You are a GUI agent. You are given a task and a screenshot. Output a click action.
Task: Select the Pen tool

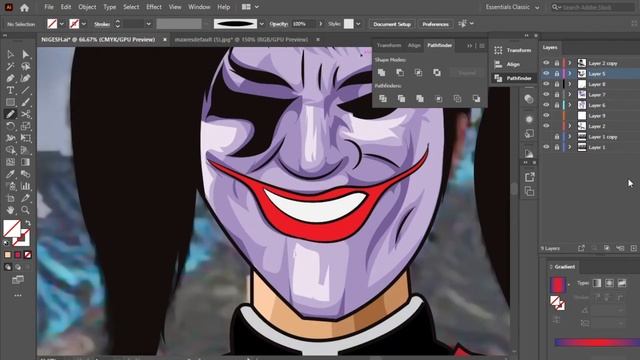pyautogui.click(x=11, y=78)
